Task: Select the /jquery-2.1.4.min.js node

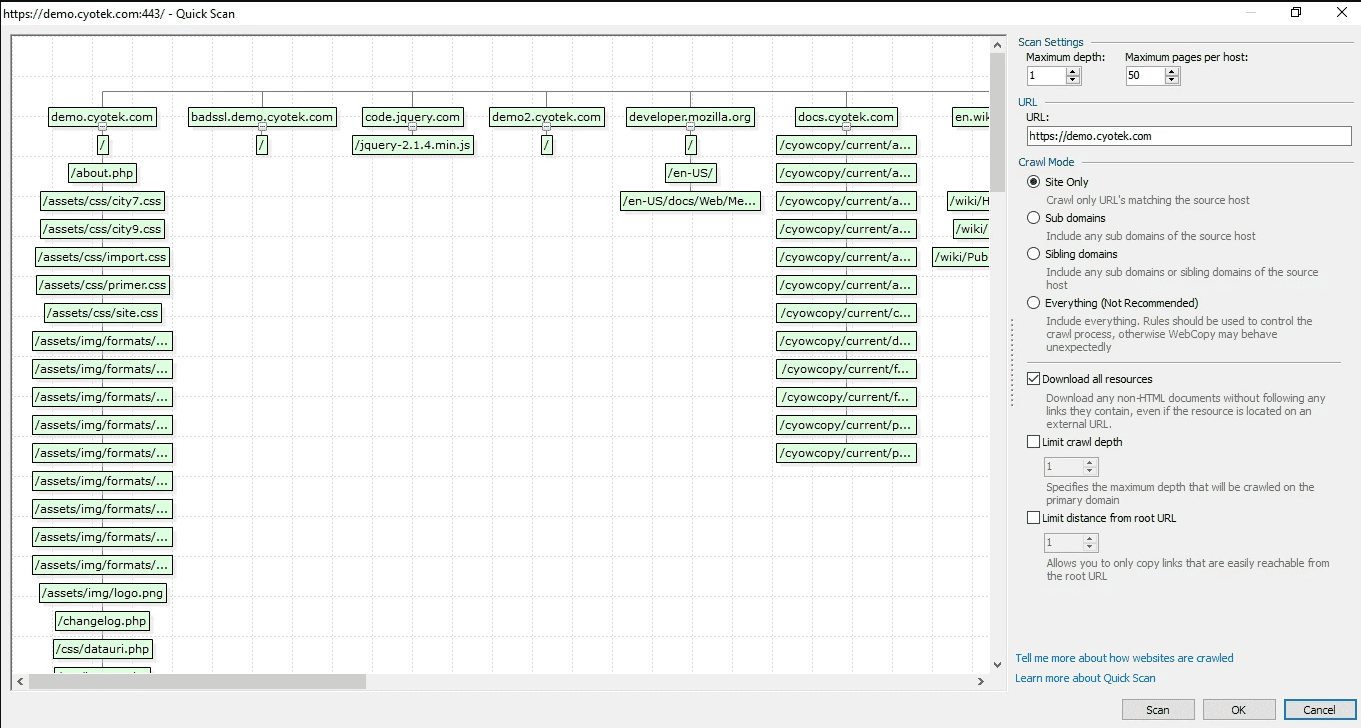Action: [412, 145]
